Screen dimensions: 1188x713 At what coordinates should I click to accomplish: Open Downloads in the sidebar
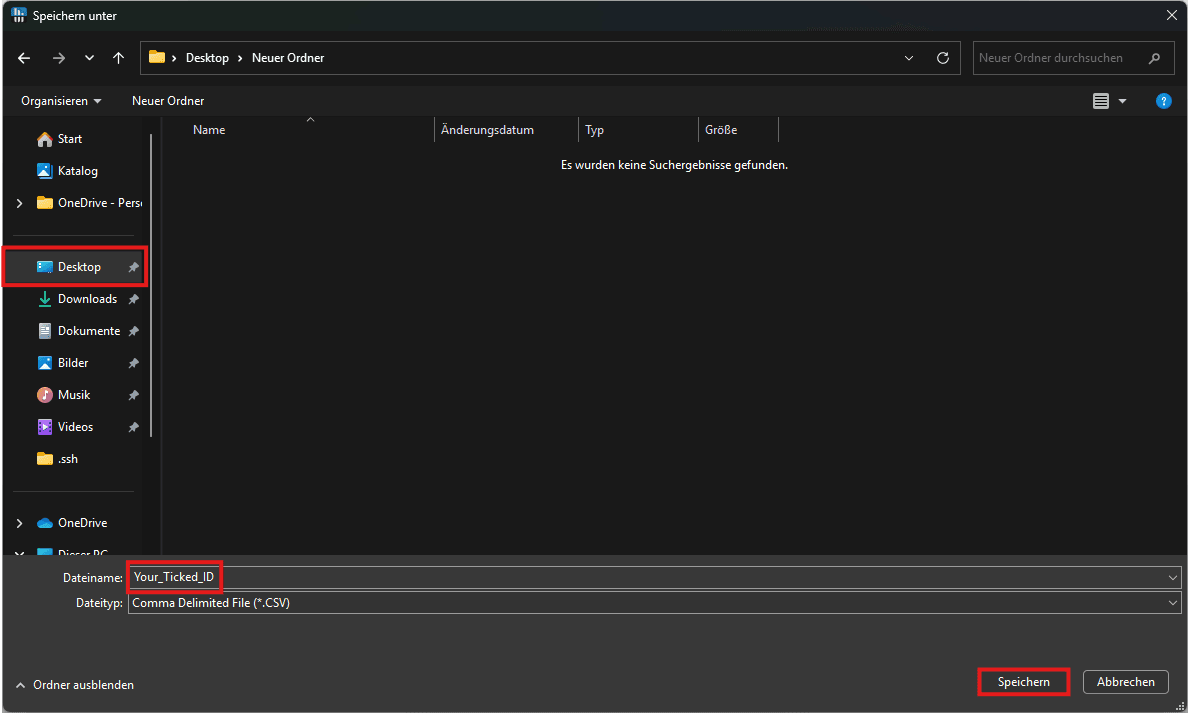[x=87, y=299]
